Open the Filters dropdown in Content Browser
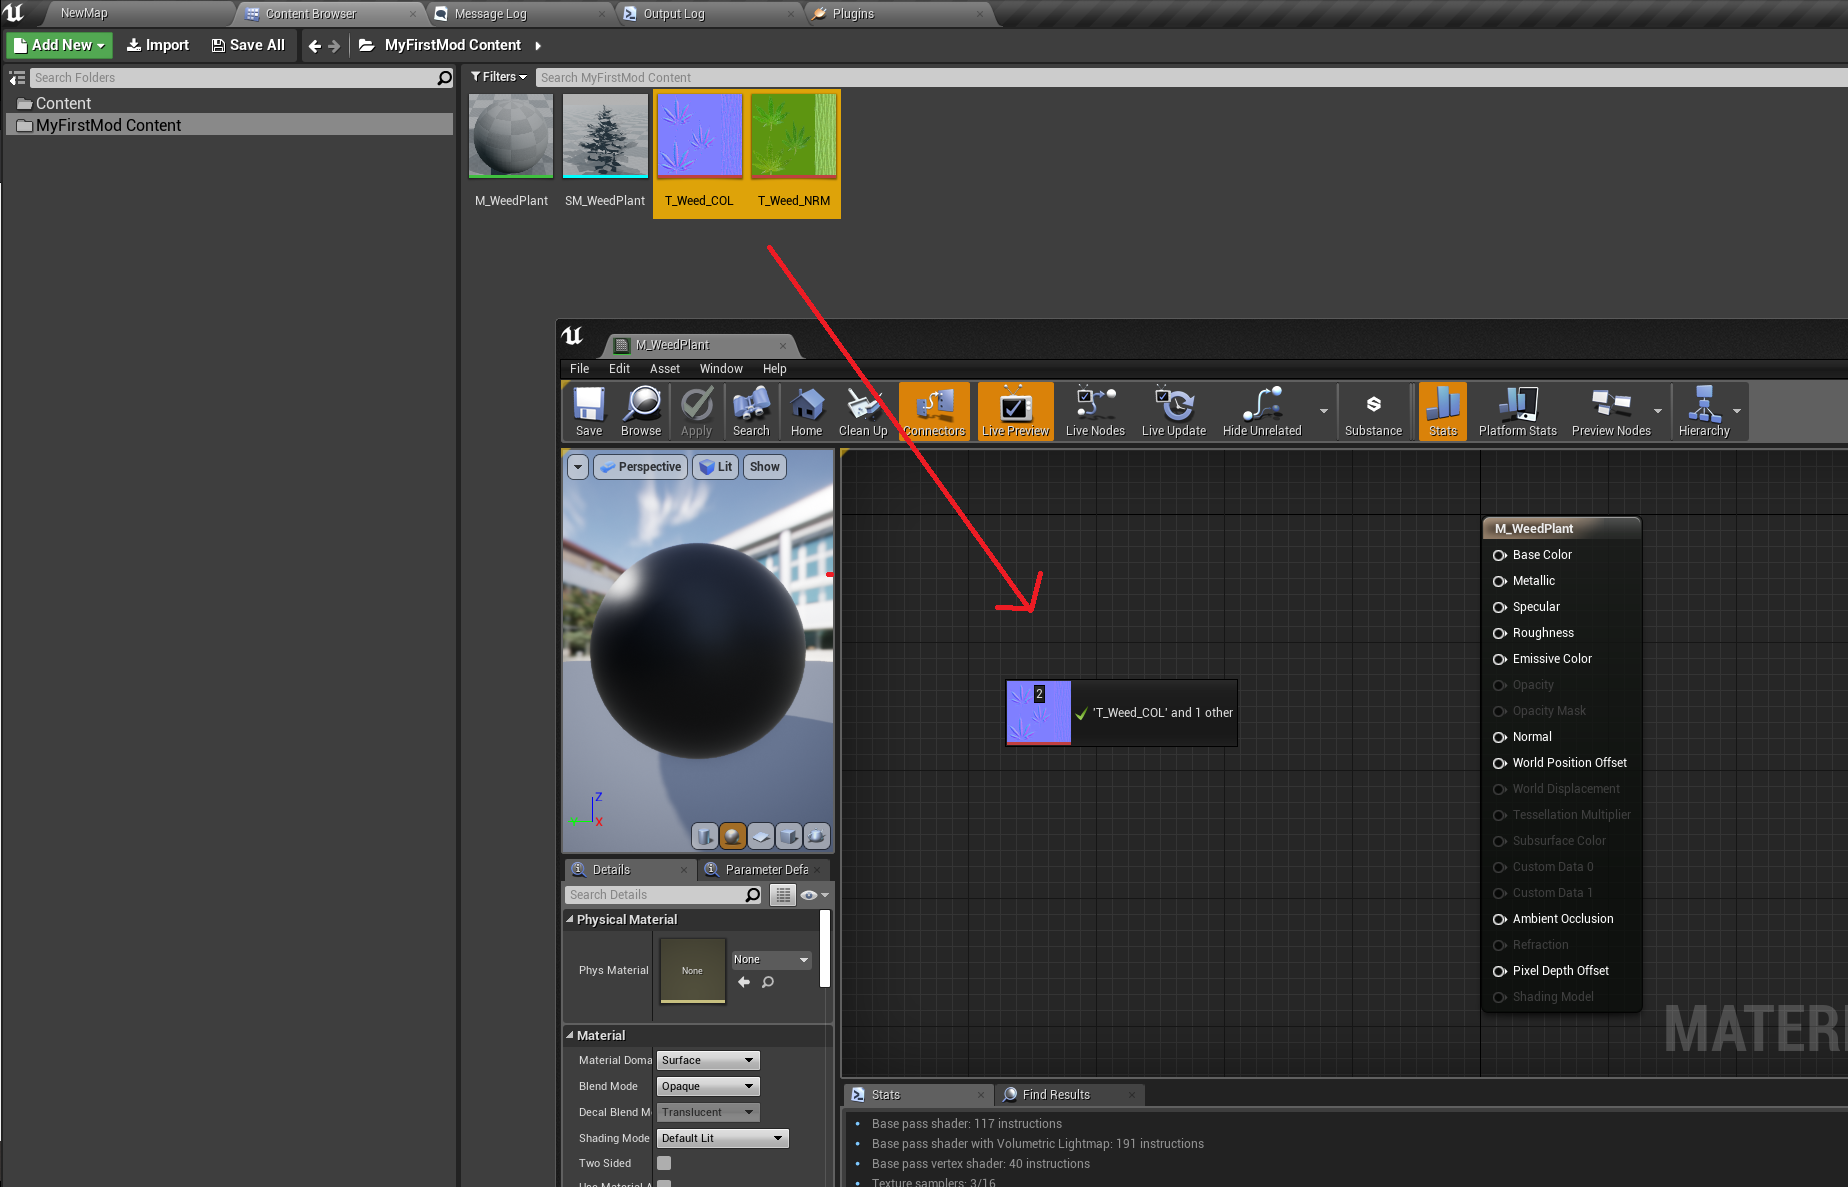The height and width of the screenshot is (1187, 1848). (x=499, y=77)
